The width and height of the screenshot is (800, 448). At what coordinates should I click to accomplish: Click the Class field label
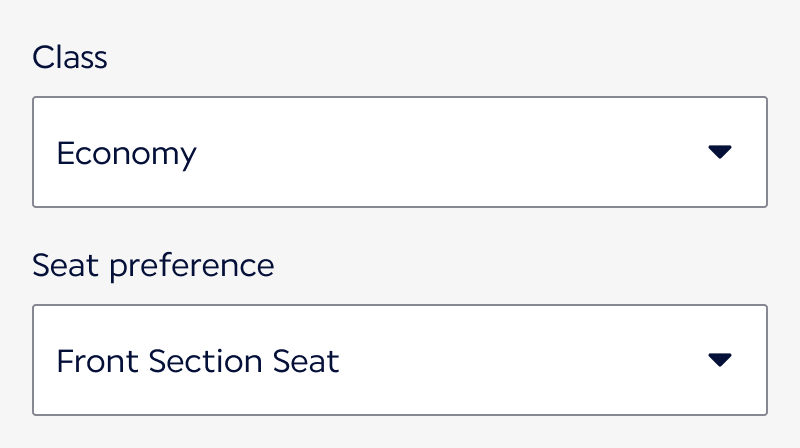pyautogui.click(x=70, y=57)
